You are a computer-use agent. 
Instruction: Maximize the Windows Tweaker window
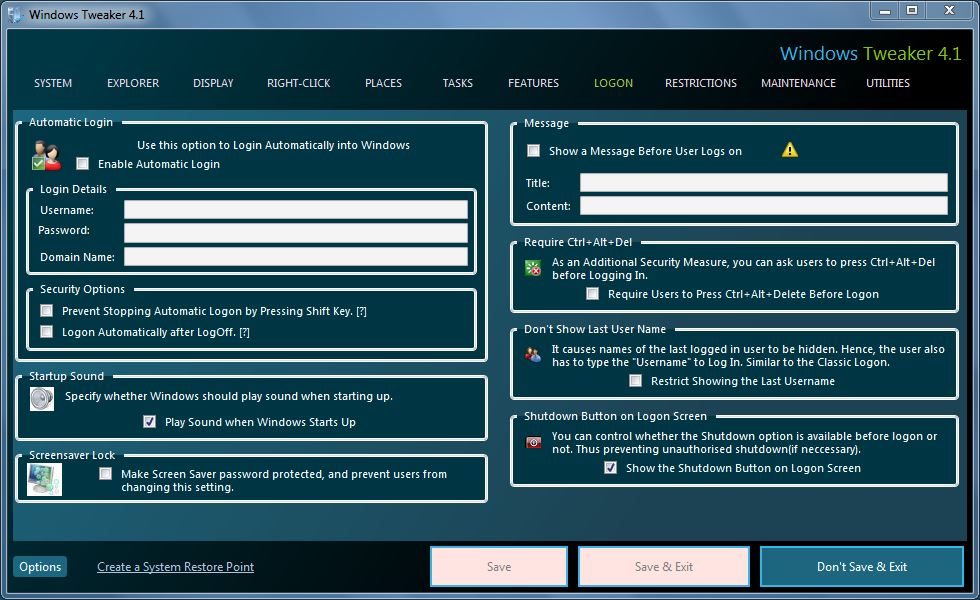pyautogui.click(x=912, y=11)
